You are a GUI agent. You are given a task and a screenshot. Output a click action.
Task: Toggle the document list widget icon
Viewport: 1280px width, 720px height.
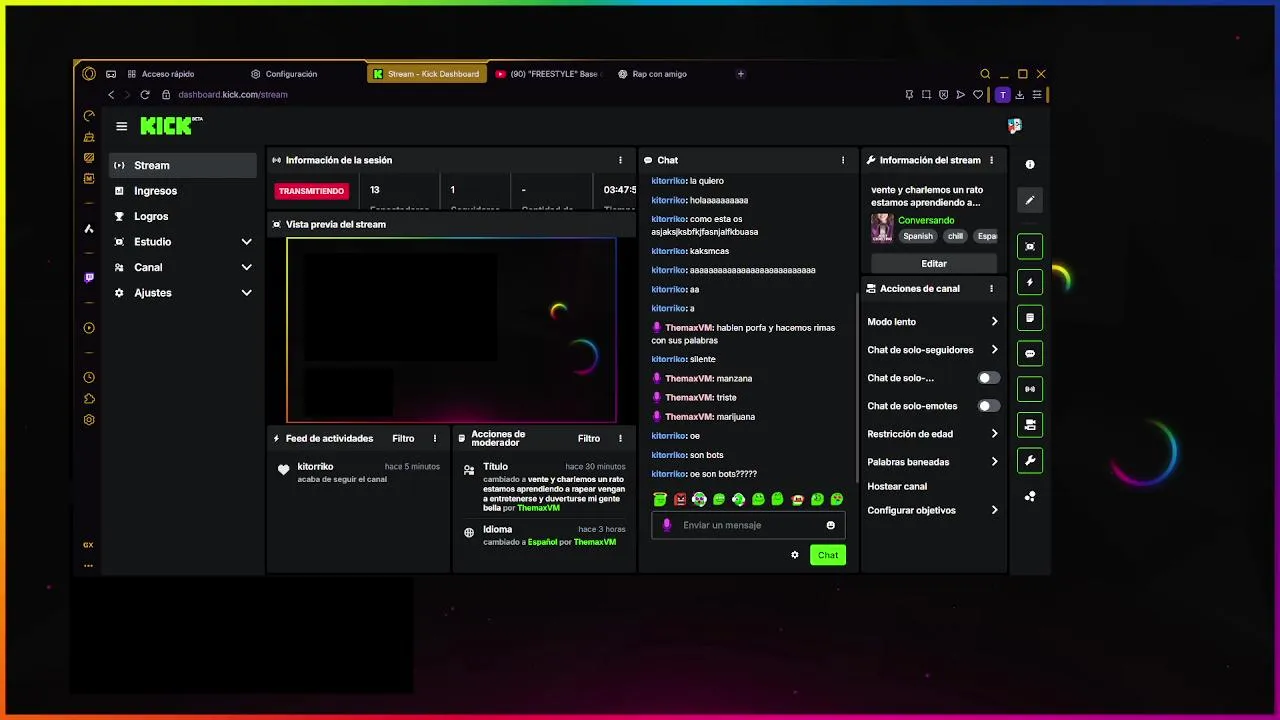click(x=1030, y=318)
